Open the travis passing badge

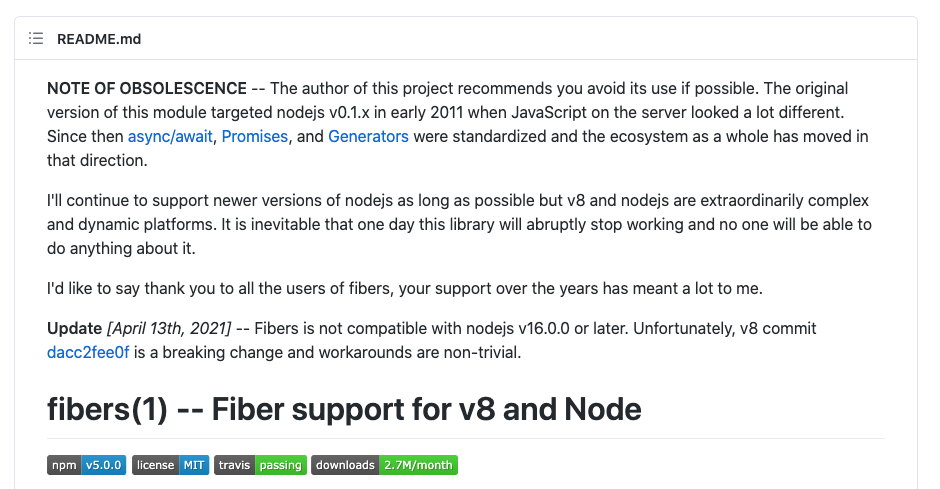pos(260,465)
